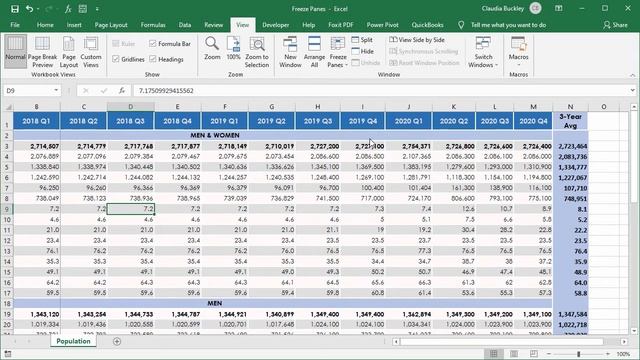640x360 pixels.
Task: Open Customize Quick Access Toolbar dropdown
Action: [x=97, y=9]
